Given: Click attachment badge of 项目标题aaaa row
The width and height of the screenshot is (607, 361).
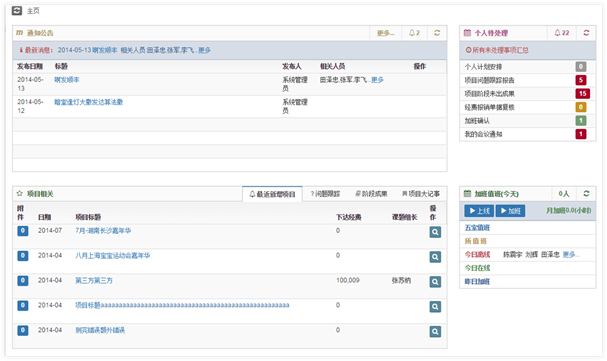Looking at the screenshot, I should tap(23, 306).
